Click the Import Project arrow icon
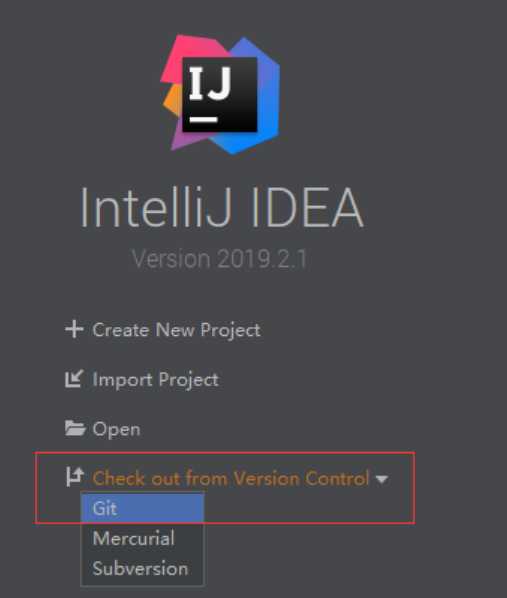The width and height of the screenshot is (507, 598). [74, 379]
